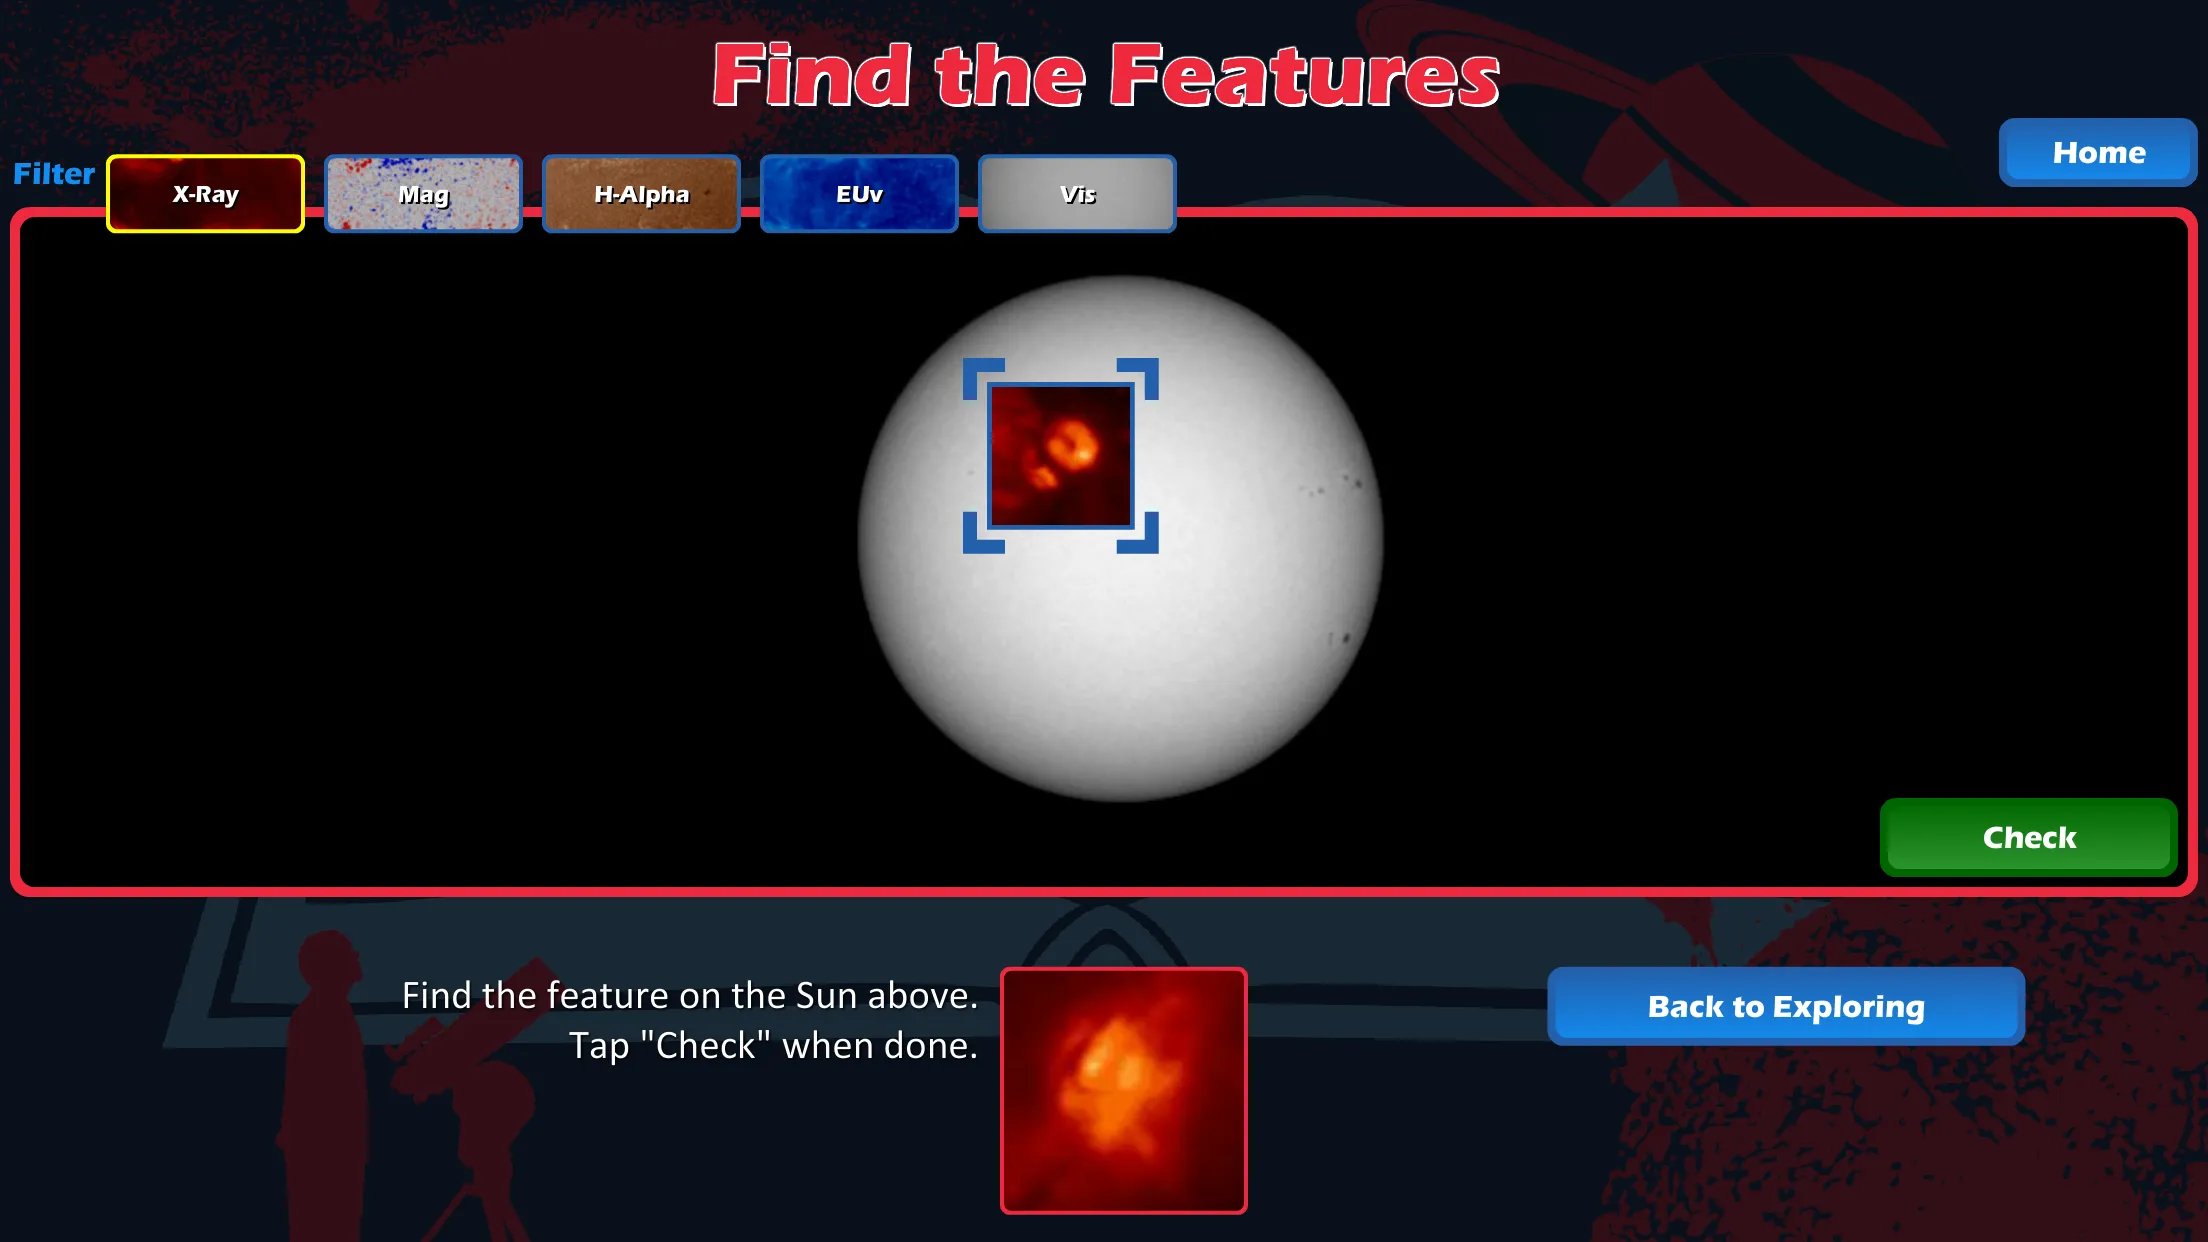Navigate to Home screen
The width and height of the screenshot is (2208, 1242).
click(x=2097, y=152)
